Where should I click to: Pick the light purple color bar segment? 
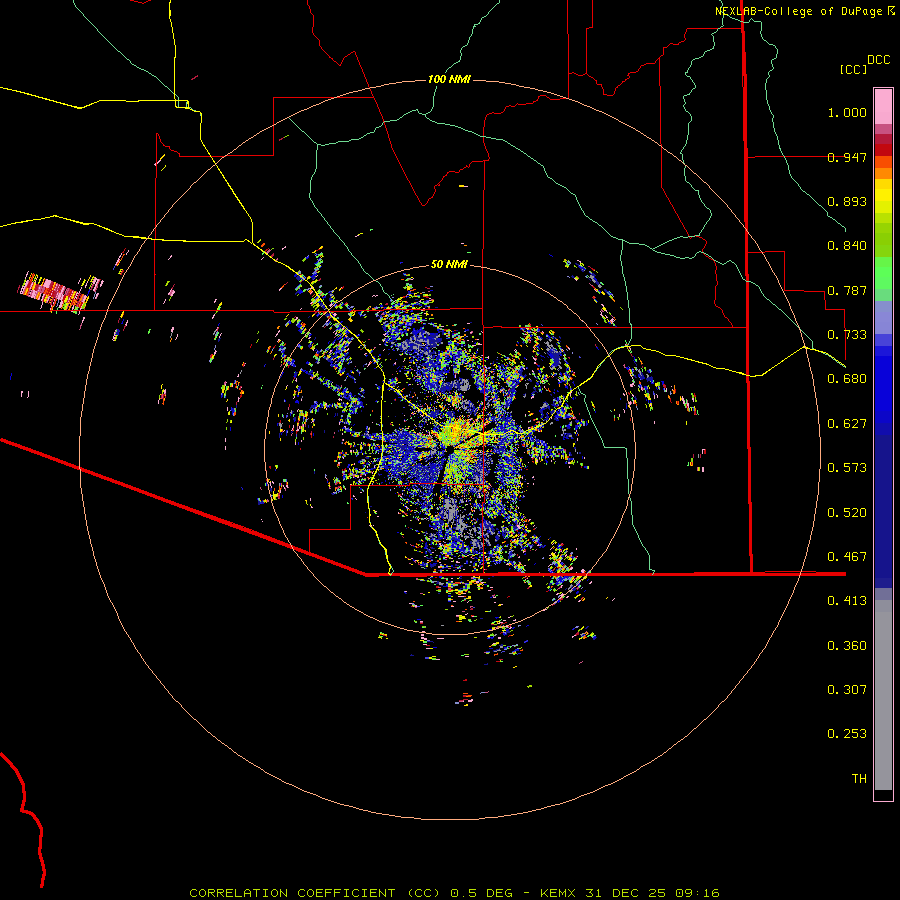click(x=883, y=317)
